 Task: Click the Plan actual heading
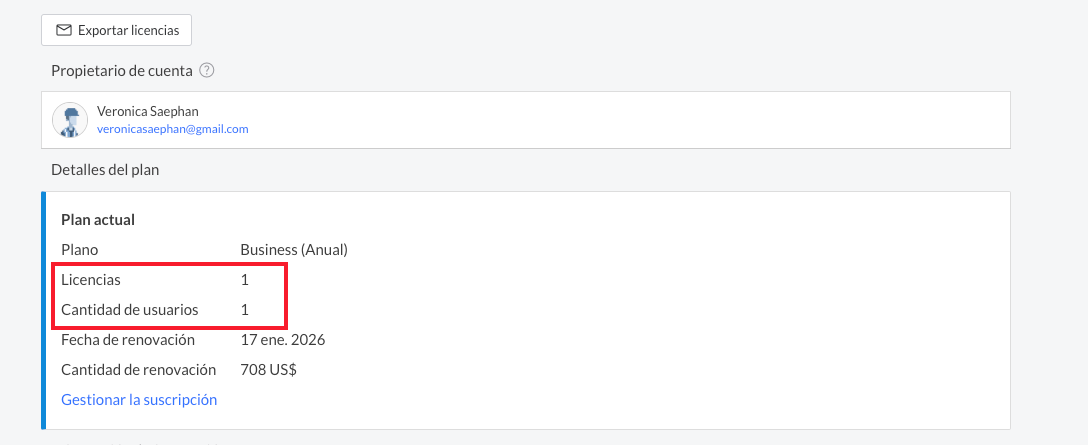coord(98,219)
